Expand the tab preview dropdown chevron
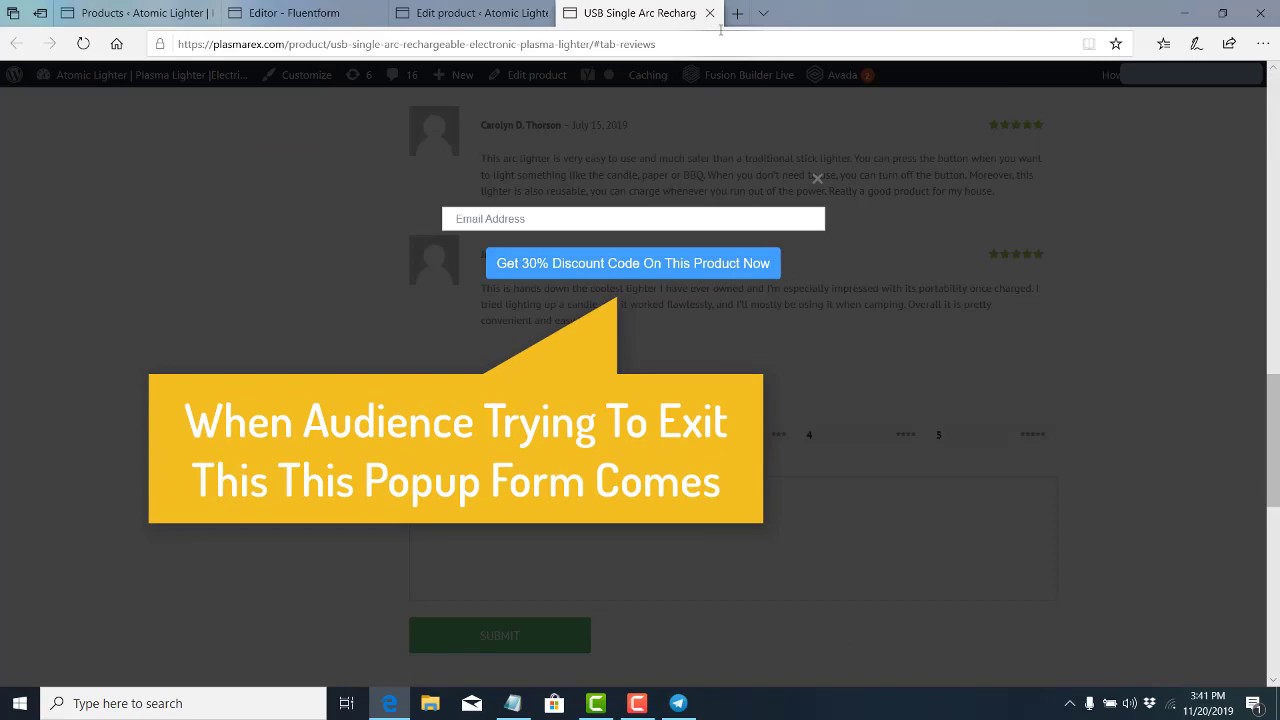The width and height of the screenshot is (1280, 720). pos(763,13)
